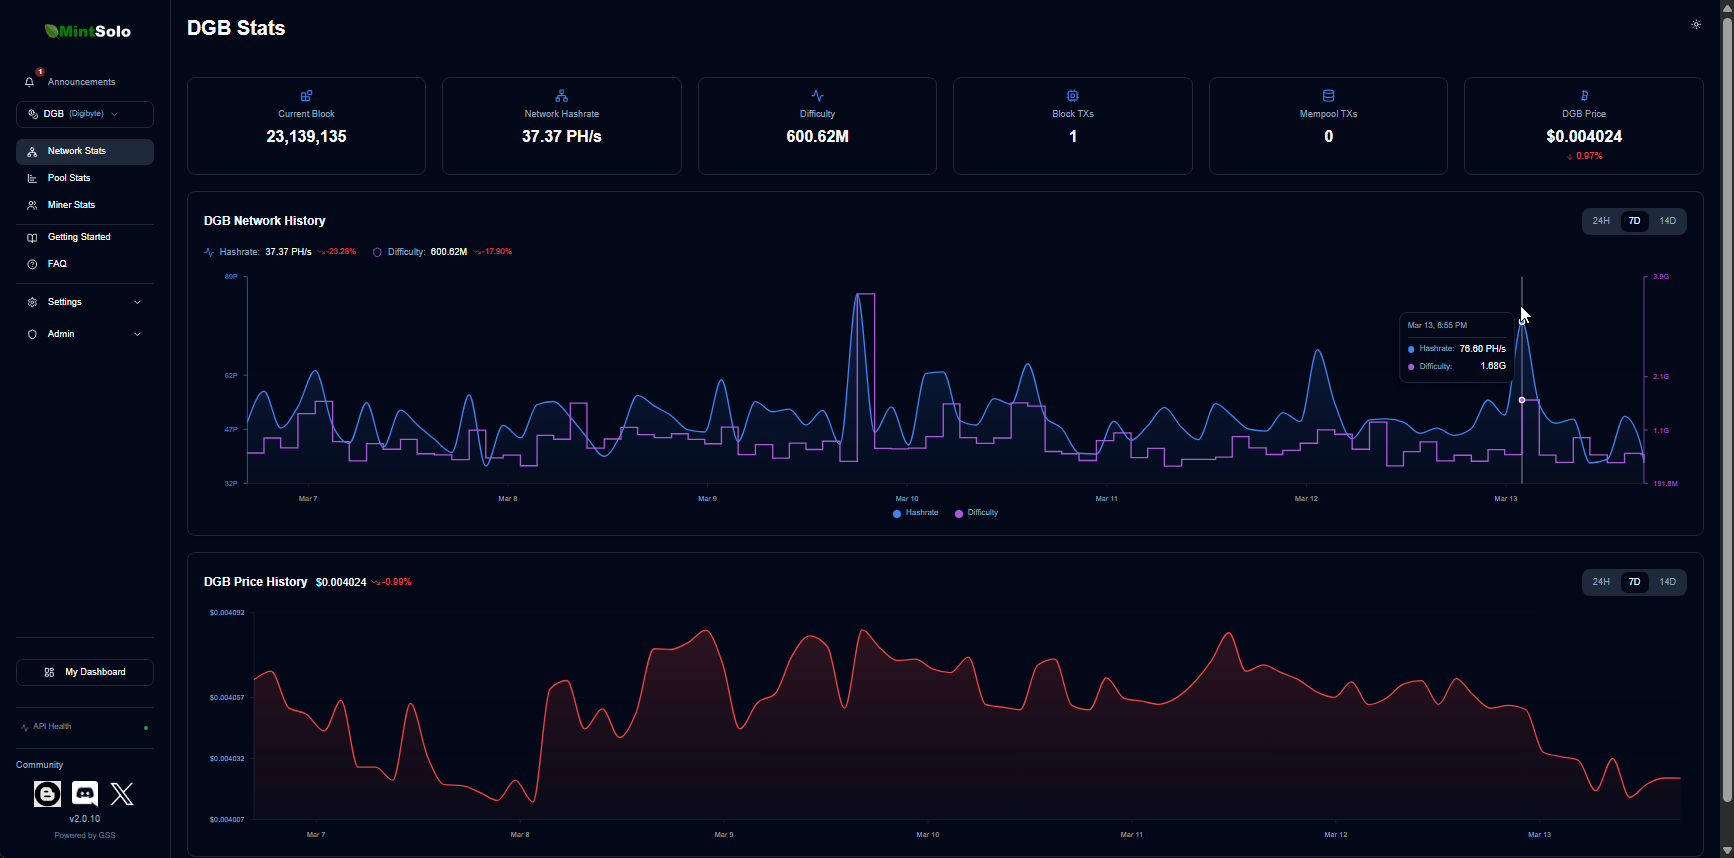Click the Announcements bell icon
Image resolution: width=1734 pixels, height=858 pixels.
(x=30, y=82)
